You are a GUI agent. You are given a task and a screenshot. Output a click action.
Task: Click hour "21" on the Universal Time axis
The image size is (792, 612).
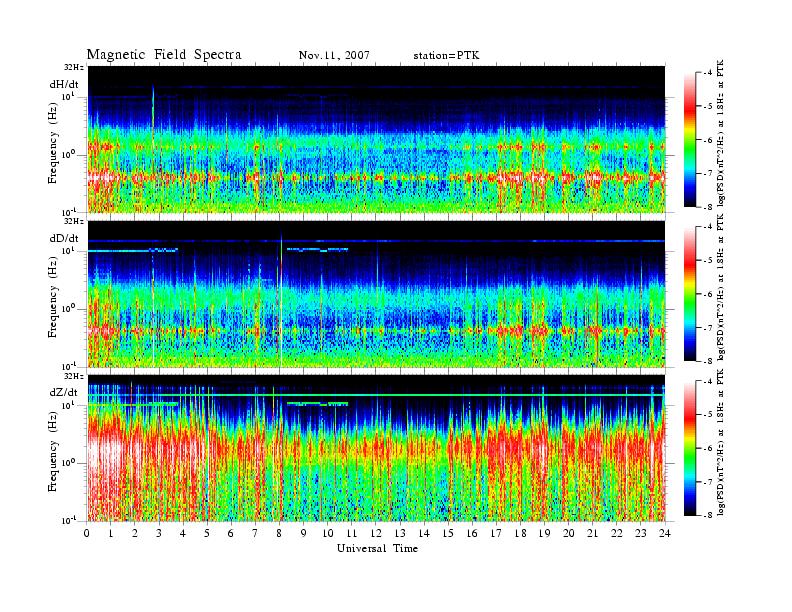pyautogui.click(x=592, y=533)
